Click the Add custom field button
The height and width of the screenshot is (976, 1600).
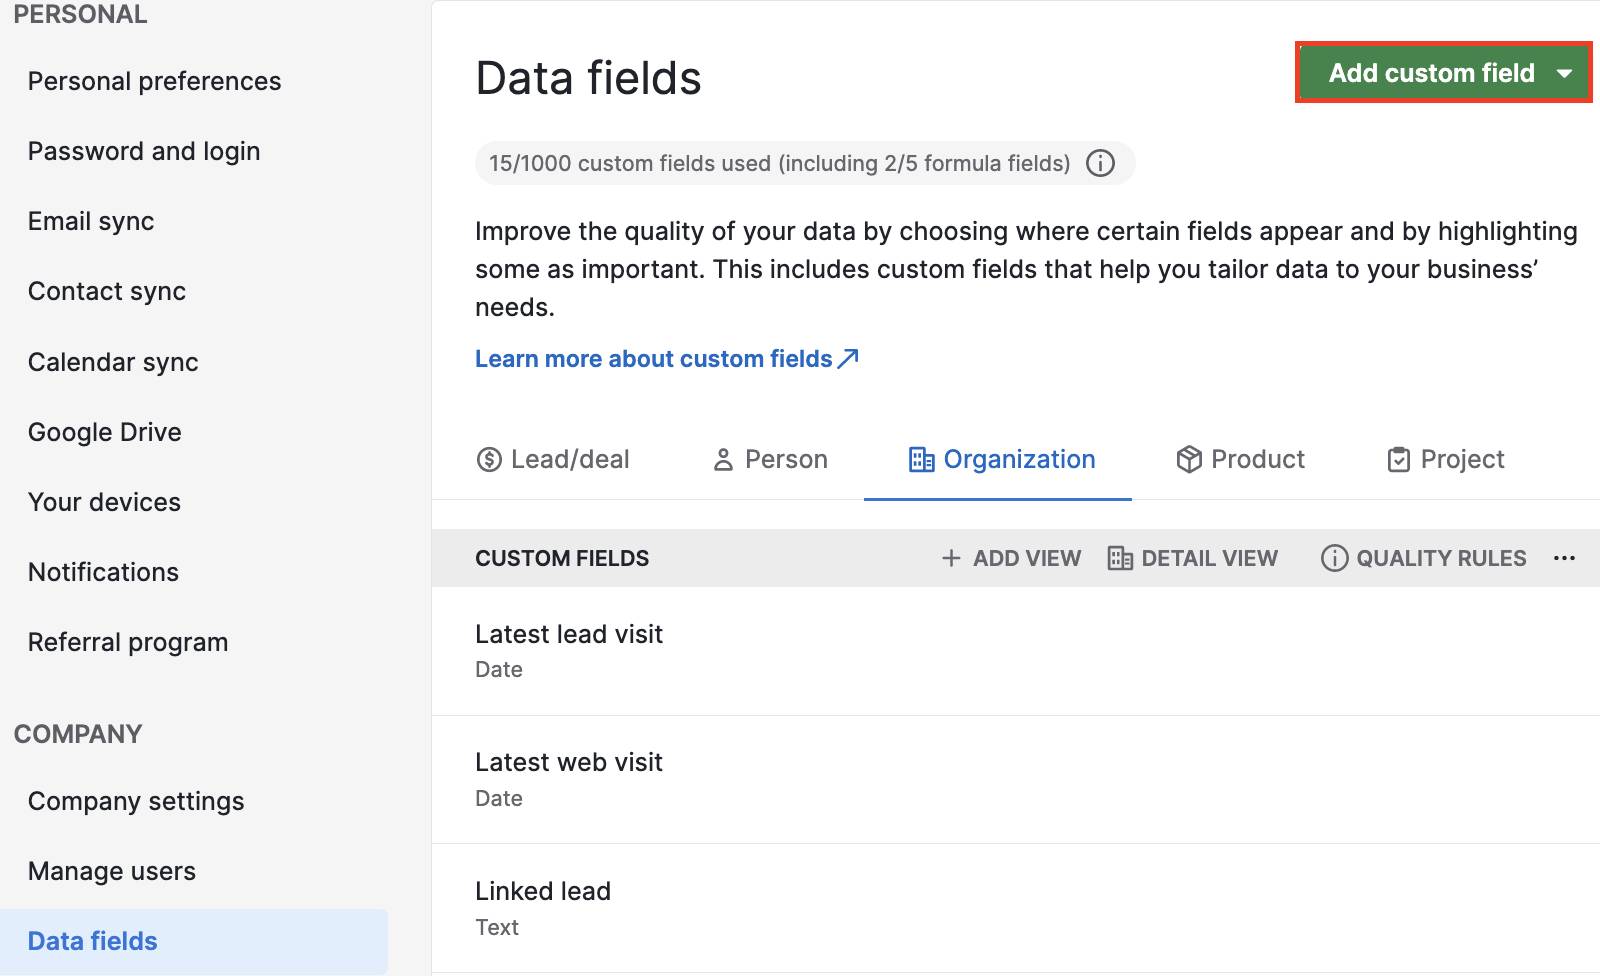(1430, 72)
